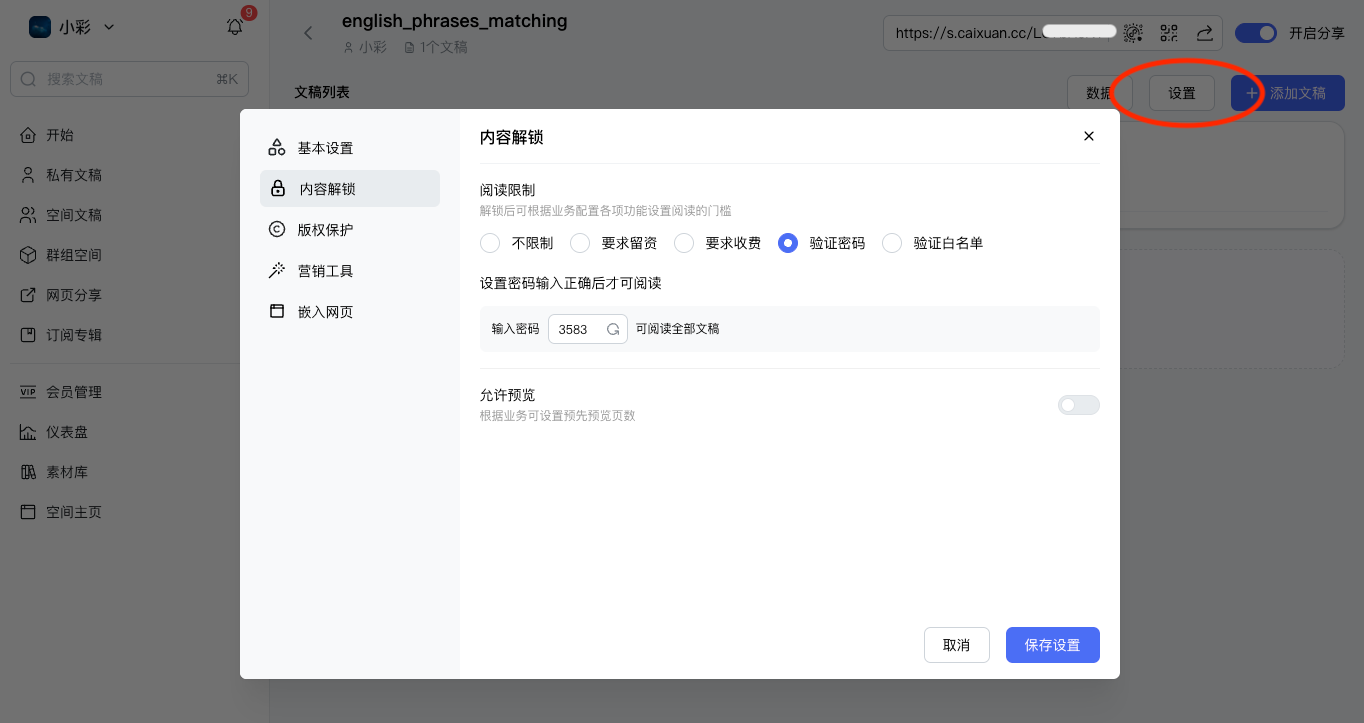The width and height of the screenshot is (1364, 723).
Task: Click the lock icon beside 内容解锁
Action: pos(278,189)
